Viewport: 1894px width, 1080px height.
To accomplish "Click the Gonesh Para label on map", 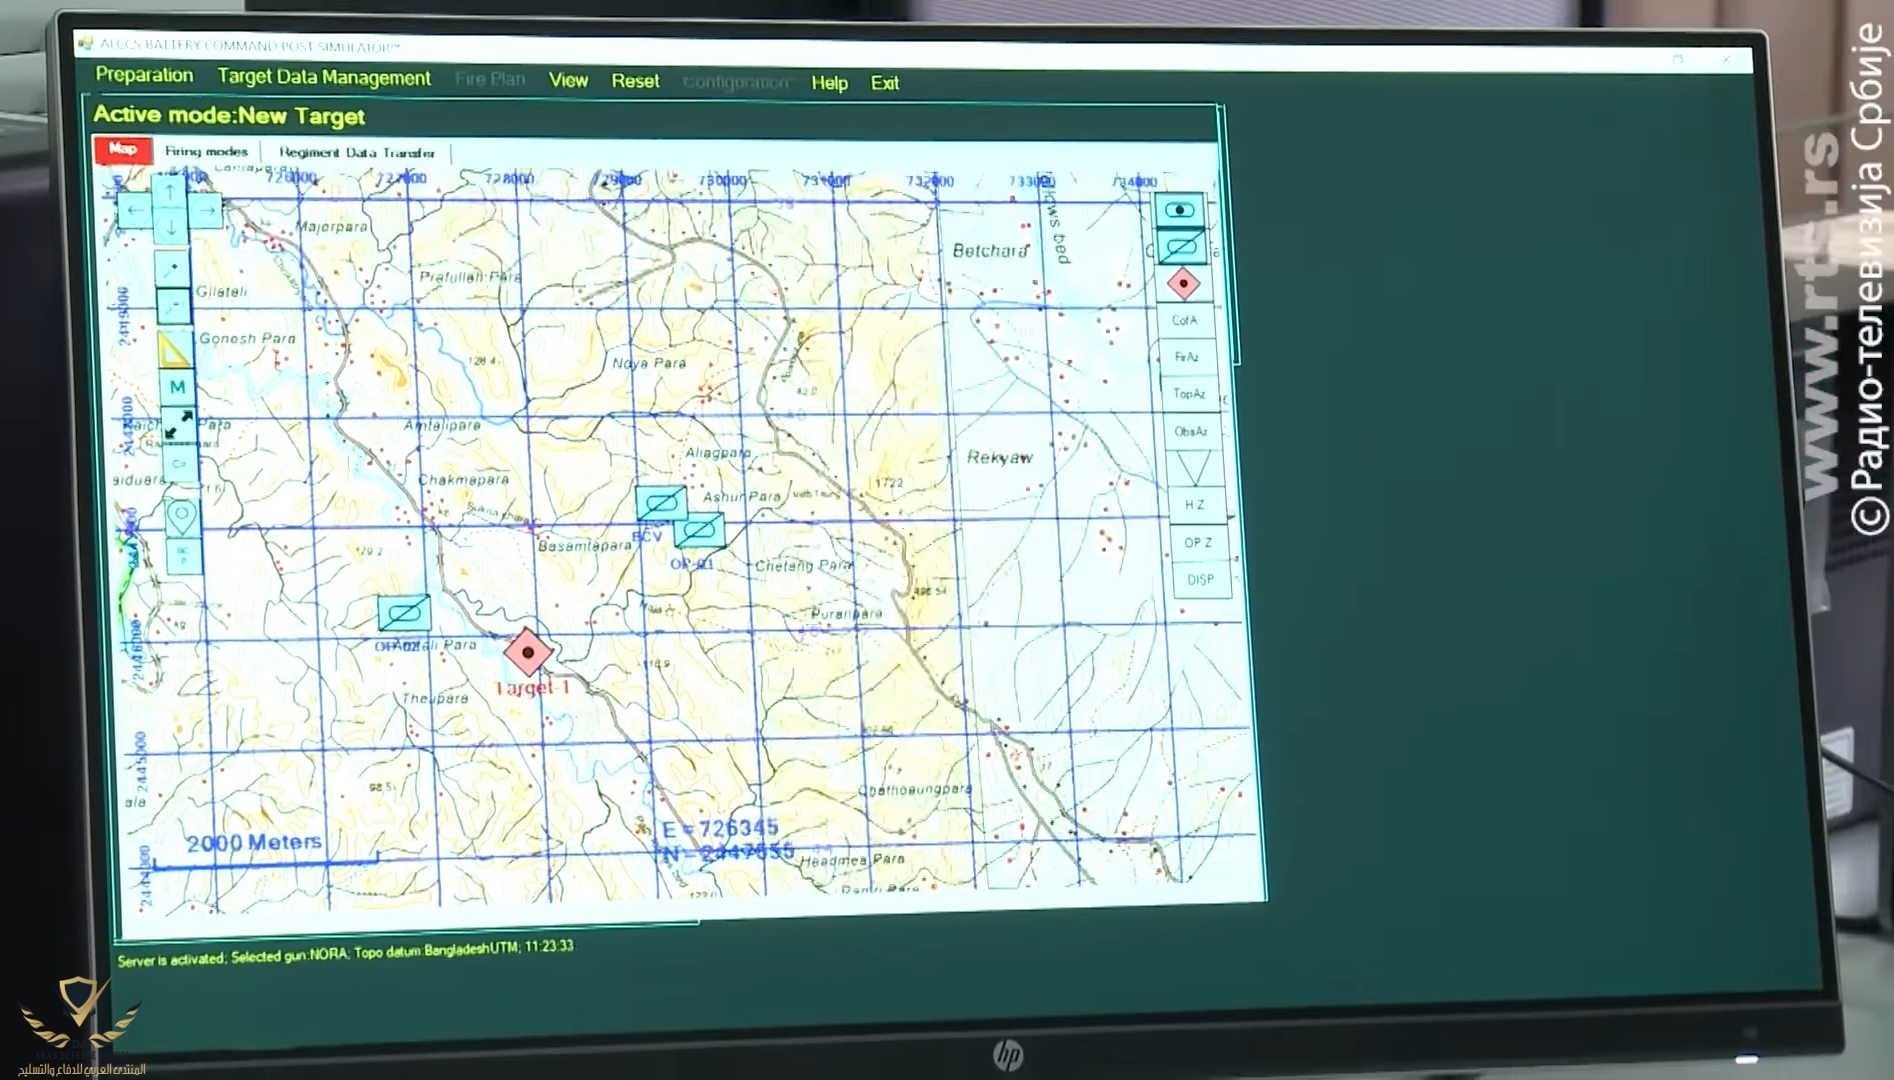I will (x=247, y=339).
